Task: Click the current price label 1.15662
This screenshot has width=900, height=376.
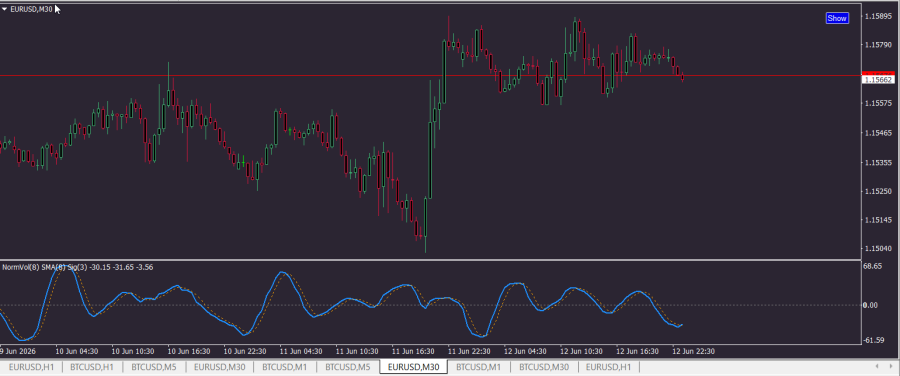Action: click(x=879, y=80)
